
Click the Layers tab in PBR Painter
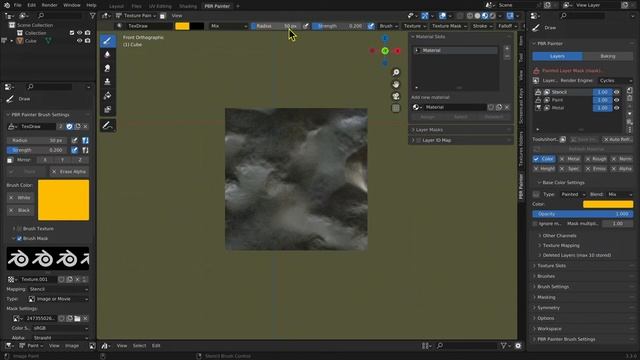click(x=558, y=56)
